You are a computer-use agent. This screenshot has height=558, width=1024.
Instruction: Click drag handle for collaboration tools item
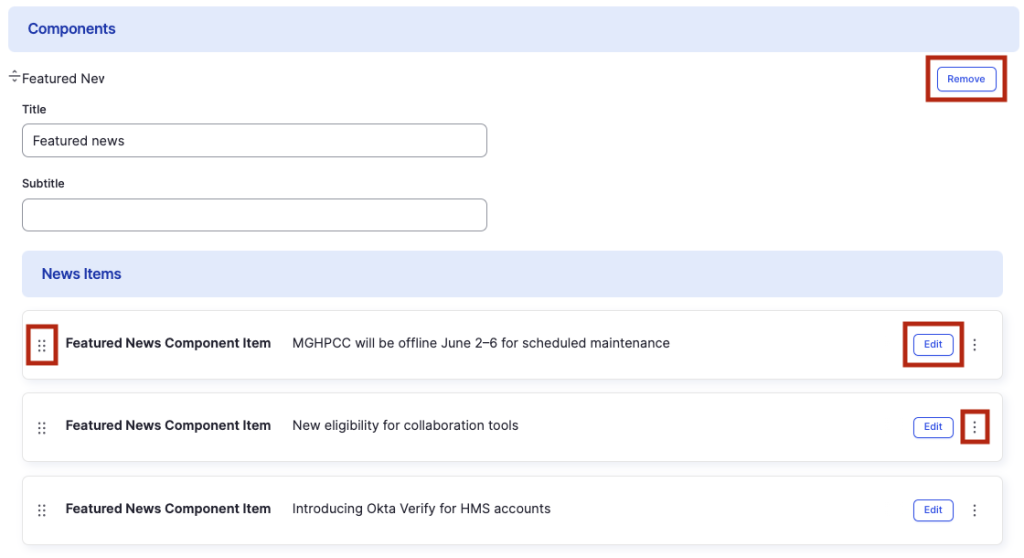(42, 427)
